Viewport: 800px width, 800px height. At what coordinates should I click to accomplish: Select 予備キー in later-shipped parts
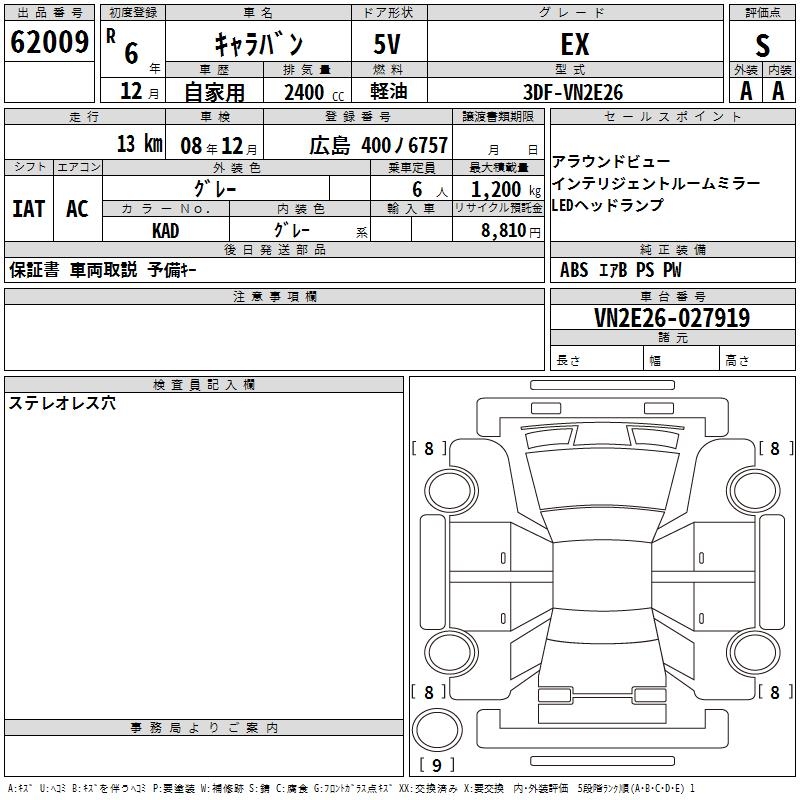point(172,269)
